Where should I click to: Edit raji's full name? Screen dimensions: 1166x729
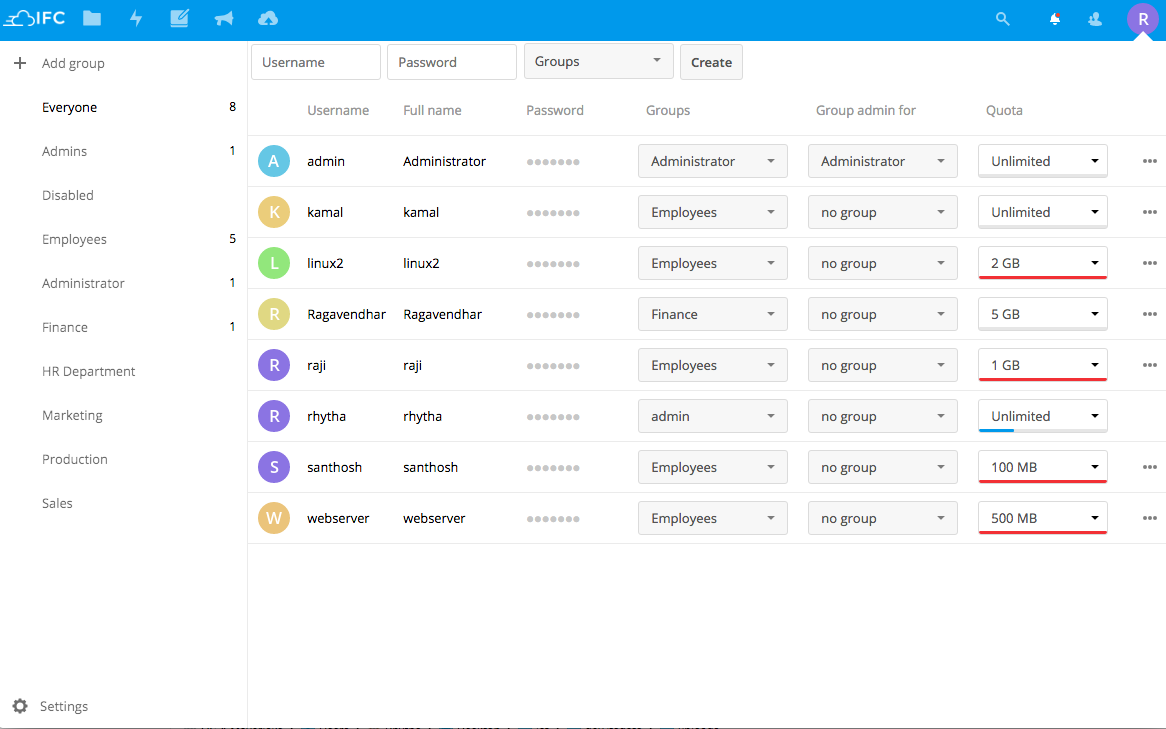point(413,365)
